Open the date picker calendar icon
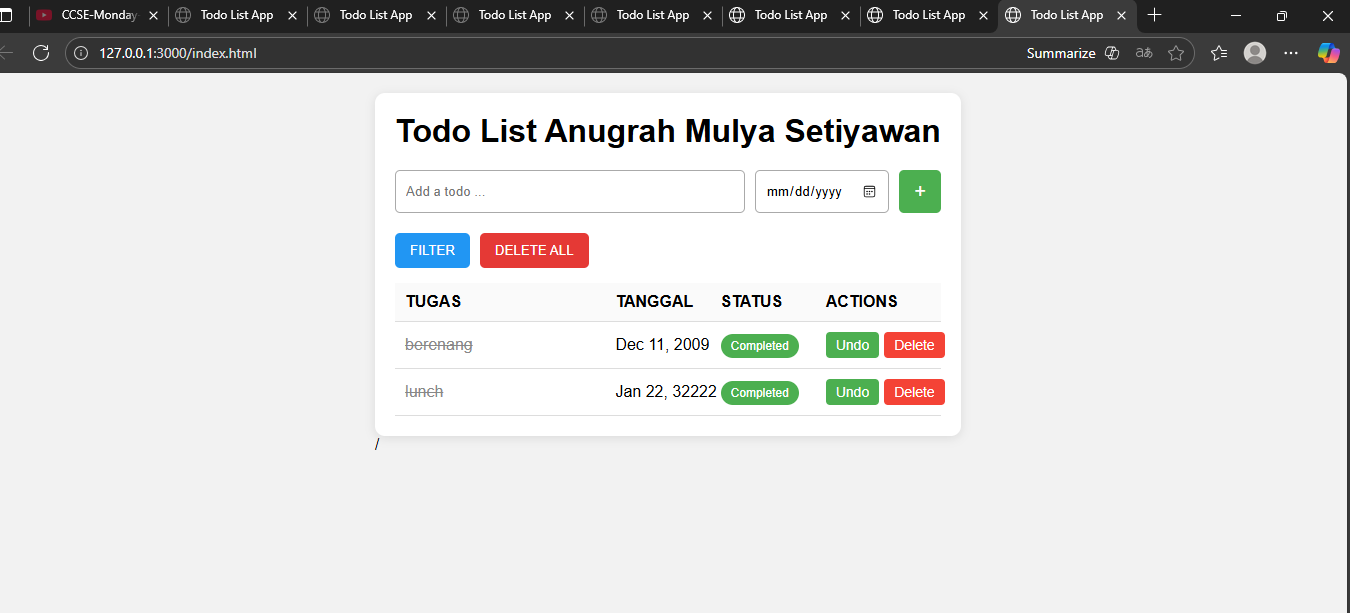Screen dimensions: 1350x613 click(x=869, y=191)
